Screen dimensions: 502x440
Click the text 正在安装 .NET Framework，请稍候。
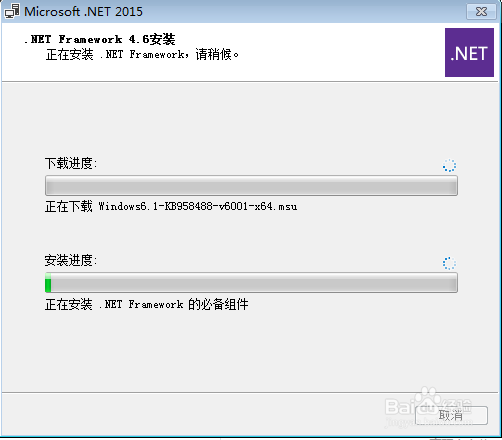[142, 54]
